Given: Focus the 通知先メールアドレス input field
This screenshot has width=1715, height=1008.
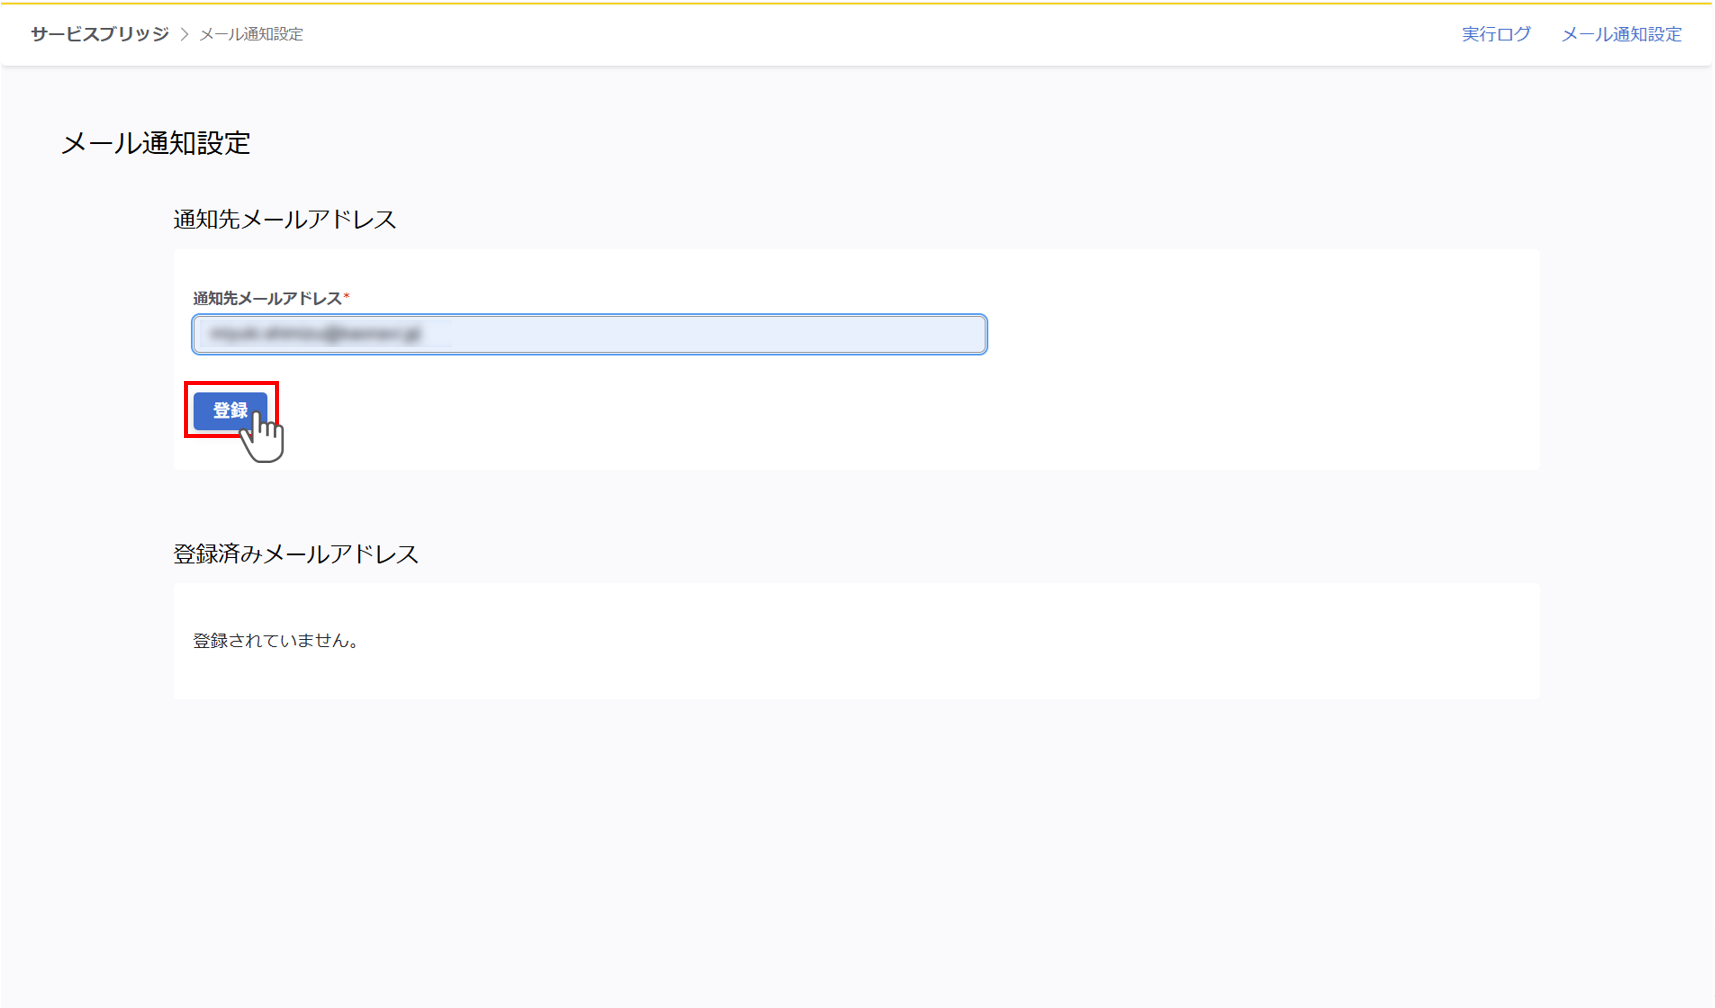Looking at the screenshot, I should pyautogui.click(x=700, y=334).
